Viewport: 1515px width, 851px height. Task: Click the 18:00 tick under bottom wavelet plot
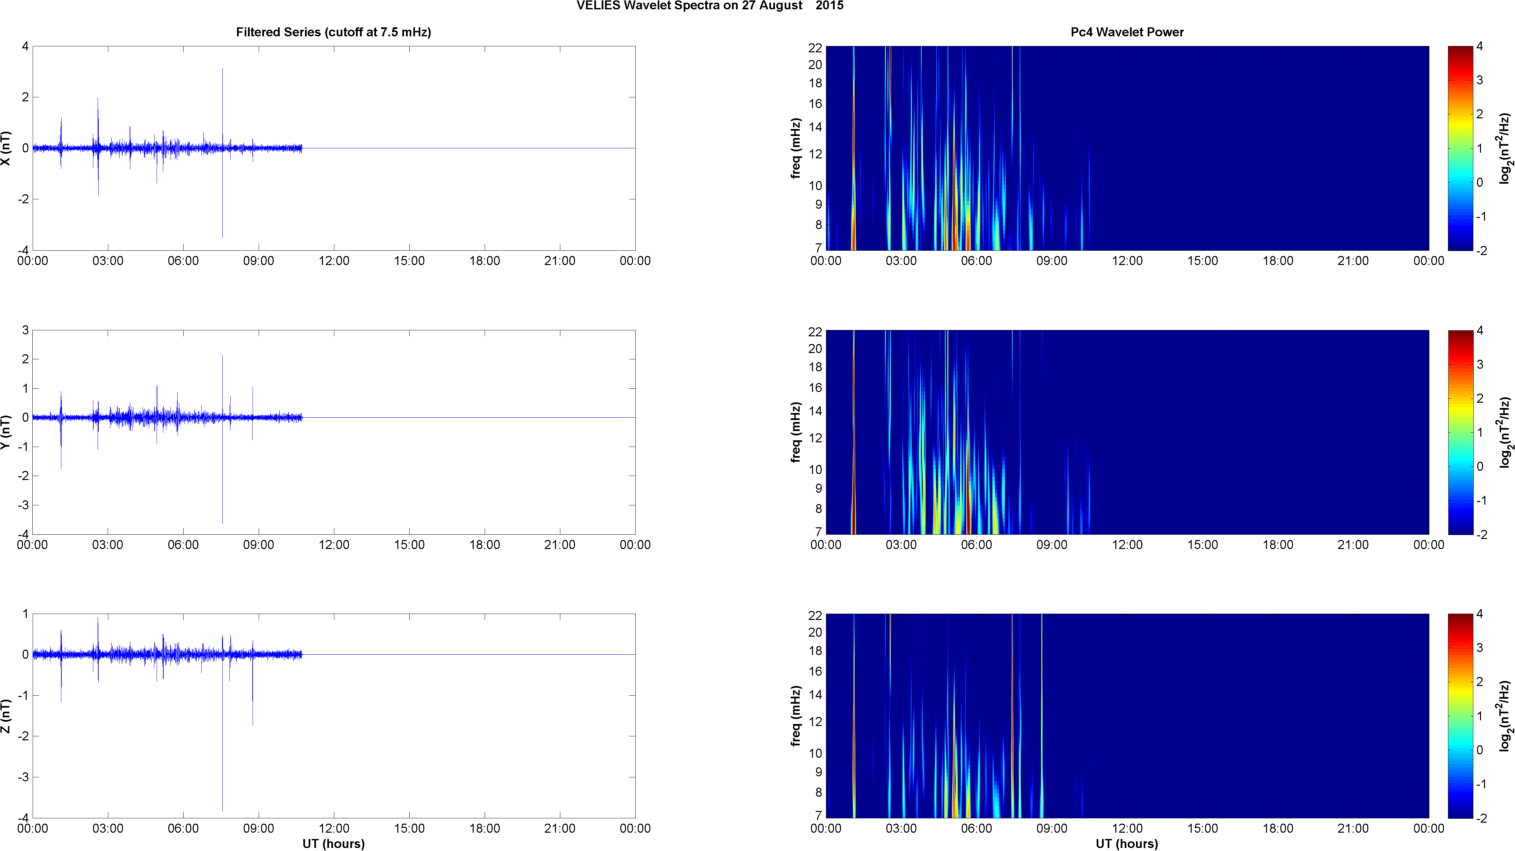click(x=1277, y=829)
